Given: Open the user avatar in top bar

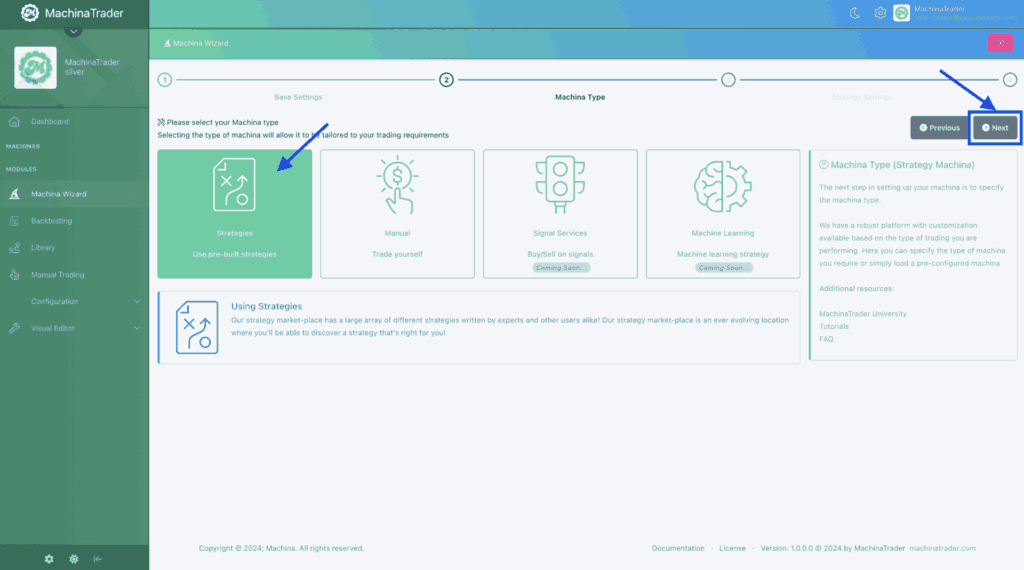Looking at the screenshot, I should tap(901, 13).
